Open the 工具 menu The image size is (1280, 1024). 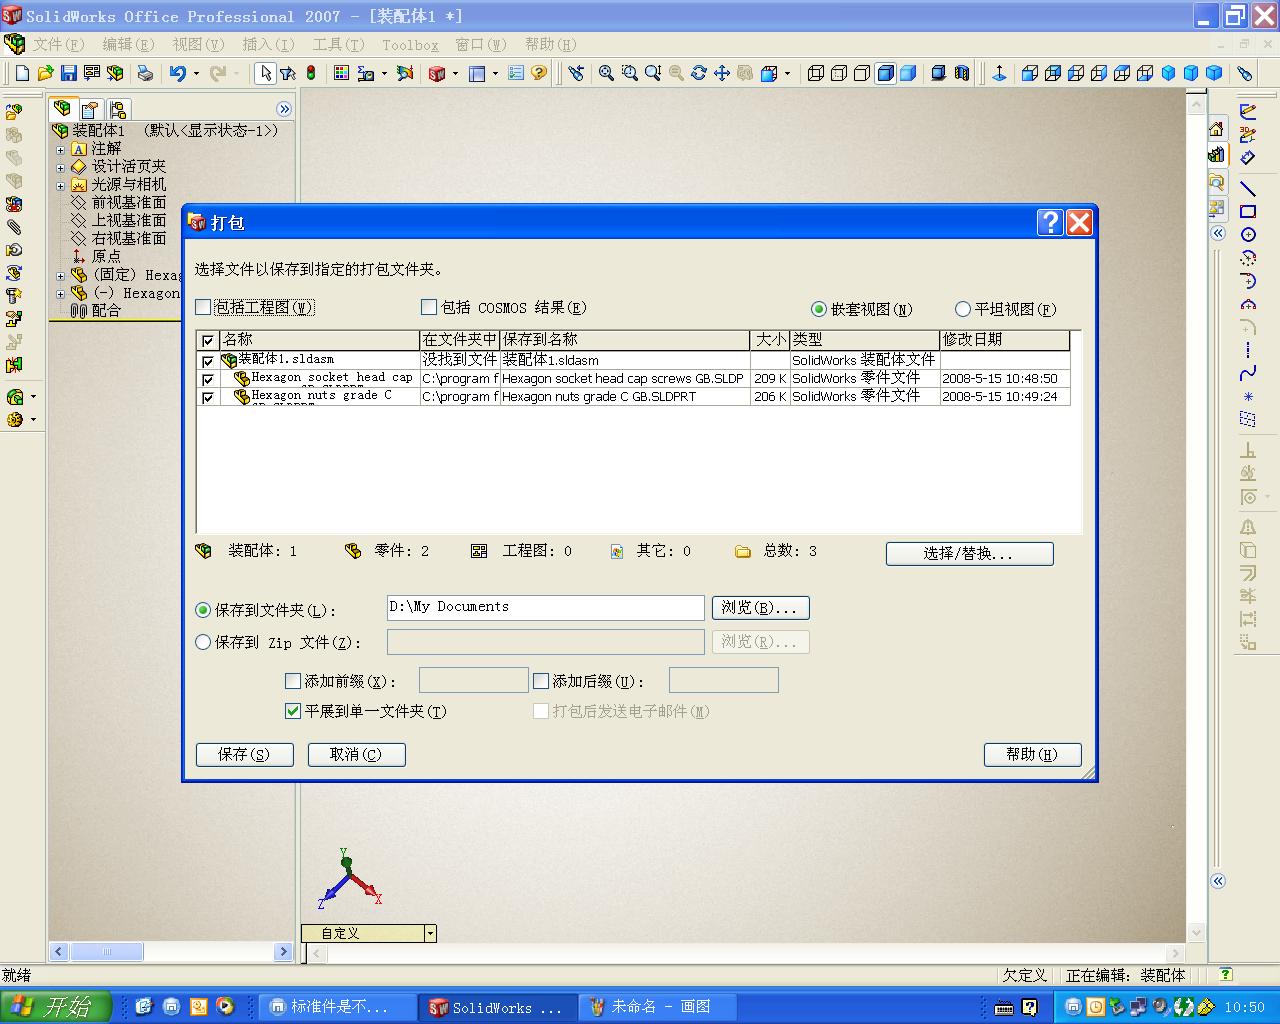point(338,44)
